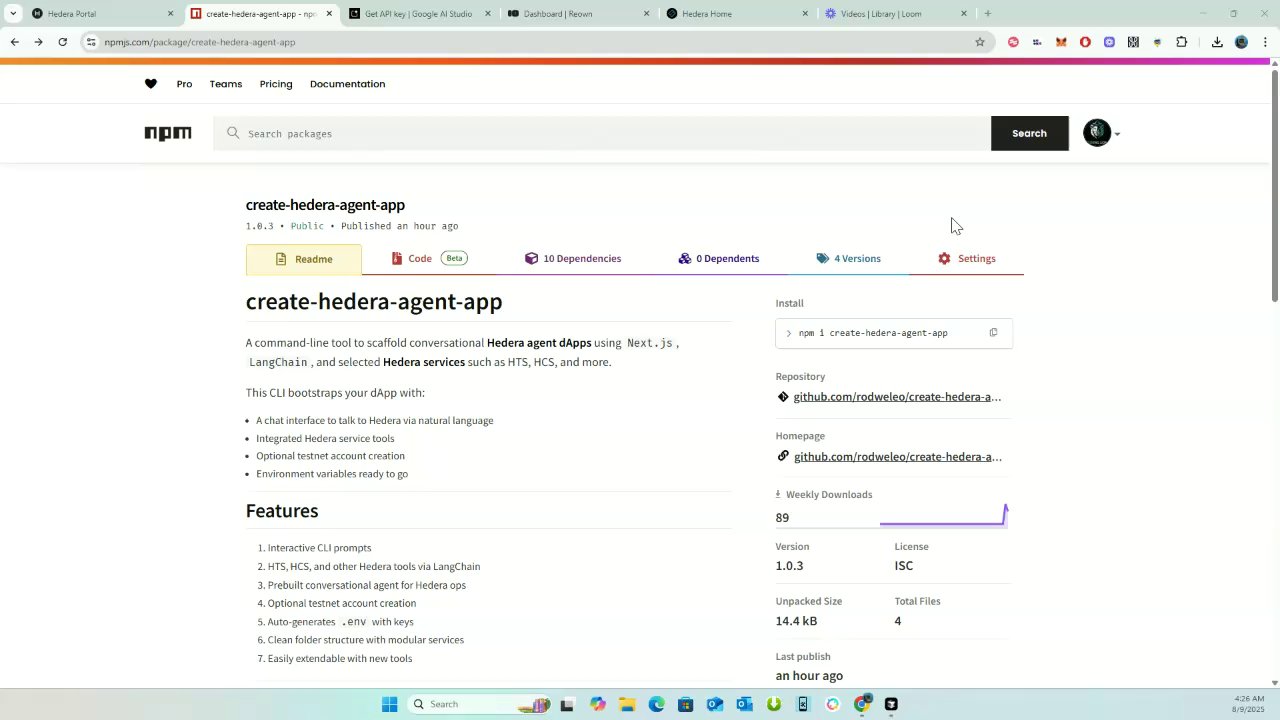Go forward in browser history
The width and height of the screenshot is (1280, 720).
tap(38, 42)
